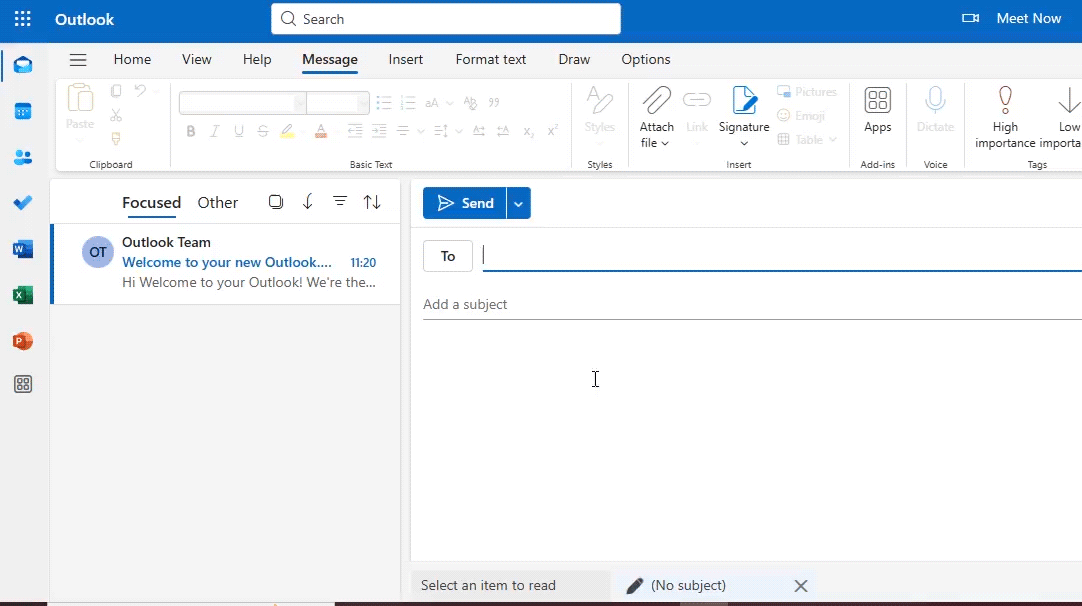1082x606 pixels.
Task: Select the Other inbox tab
Action: (217, 202)
